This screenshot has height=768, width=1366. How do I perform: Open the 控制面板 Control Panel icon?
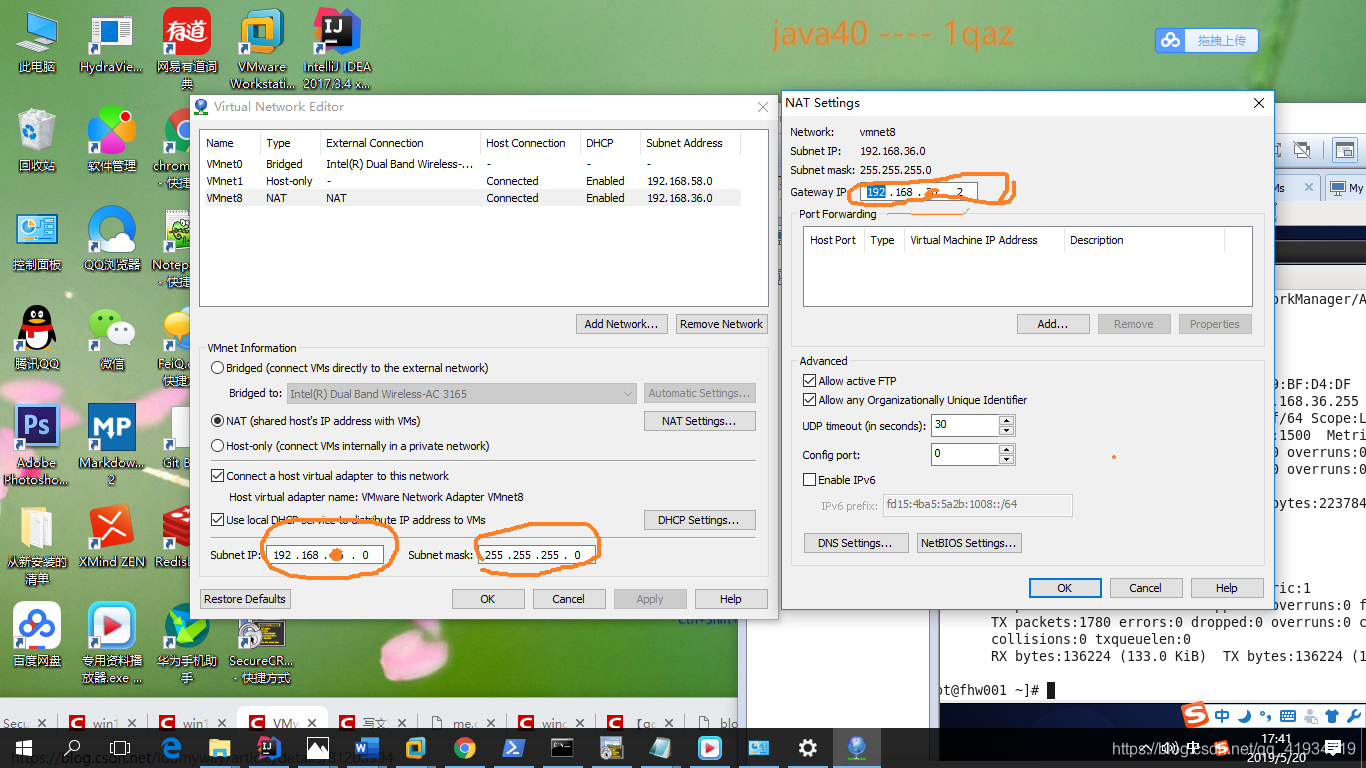pos(37,240)
